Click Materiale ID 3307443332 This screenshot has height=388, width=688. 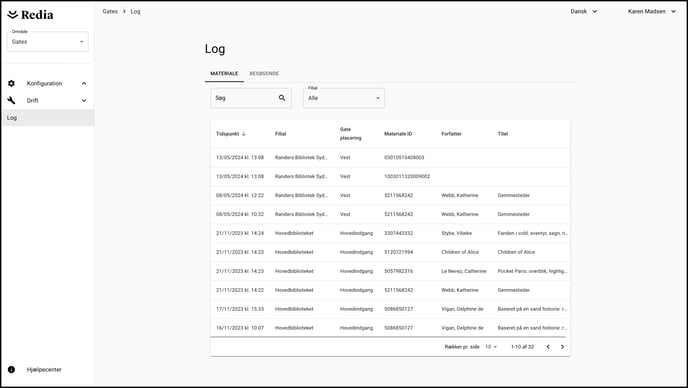(398, 233)
